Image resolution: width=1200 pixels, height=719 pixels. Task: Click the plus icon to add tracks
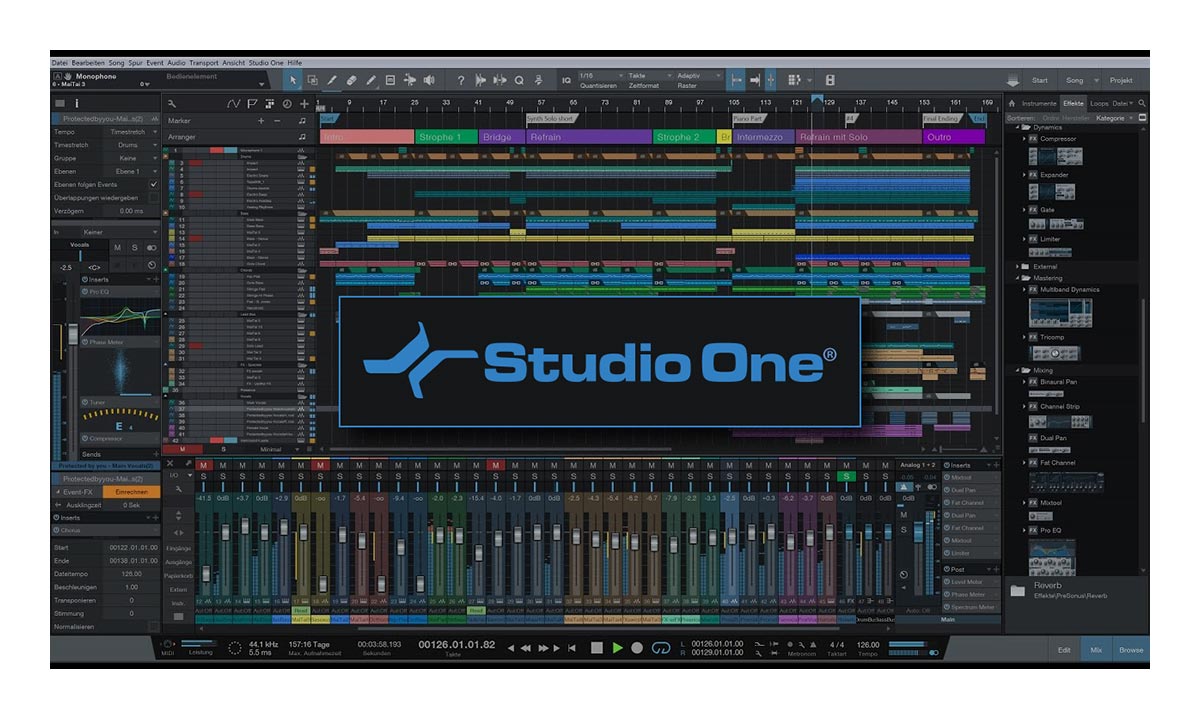point(304,104)
